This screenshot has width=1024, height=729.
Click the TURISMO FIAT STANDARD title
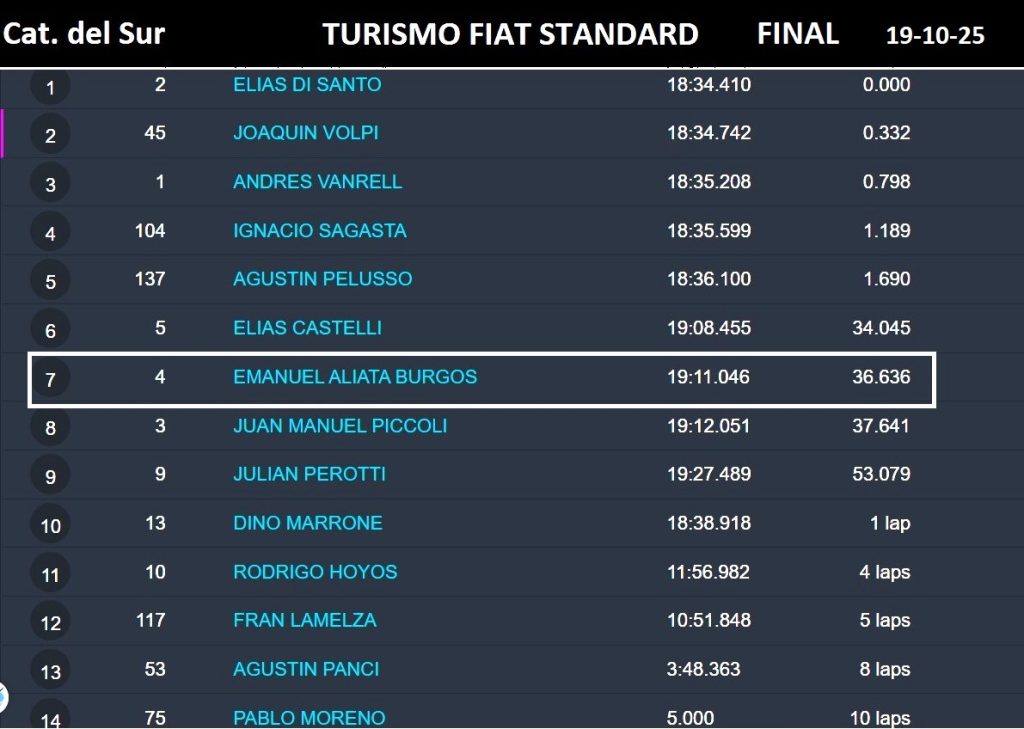(x=510, y=35)
